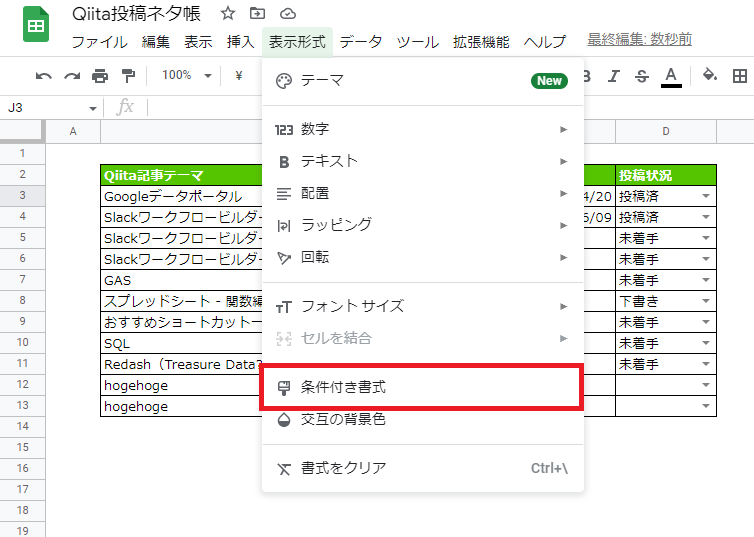The width and height of the screenshot is (754, 537).
Task: Select the GAS cell
Action: (x=182, y=280)
